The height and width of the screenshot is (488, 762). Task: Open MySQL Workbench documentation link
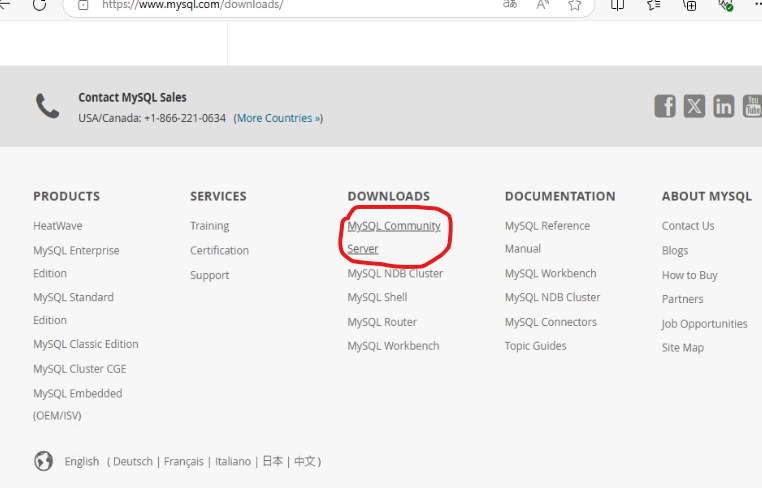[551, 273]
